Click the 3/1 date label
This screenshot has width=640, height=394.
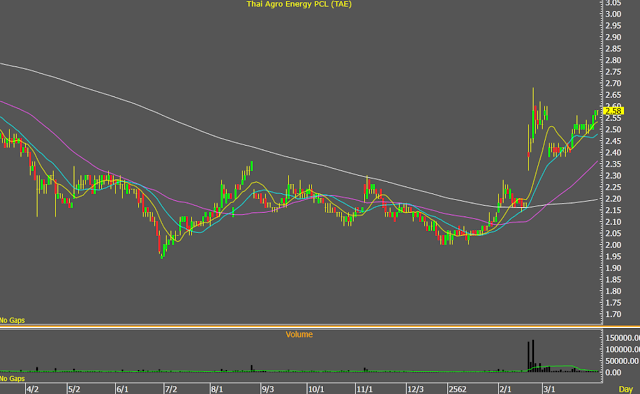[x=549, y=389]
